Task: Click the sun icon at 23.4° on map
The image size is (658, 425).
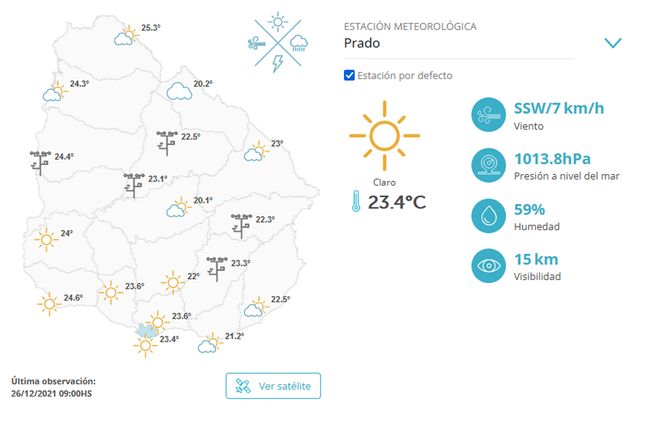Action: click(x=146, y=346)
